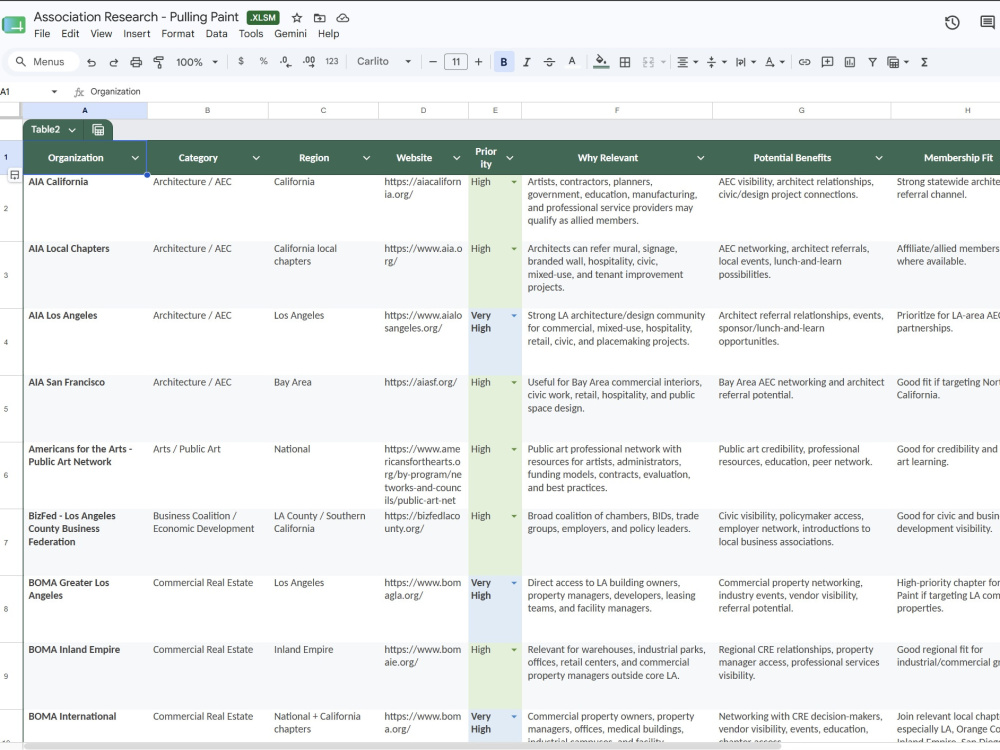The image size is (1000, 750).
Task: Open the fill color picker
Action: tap(601, 62)
